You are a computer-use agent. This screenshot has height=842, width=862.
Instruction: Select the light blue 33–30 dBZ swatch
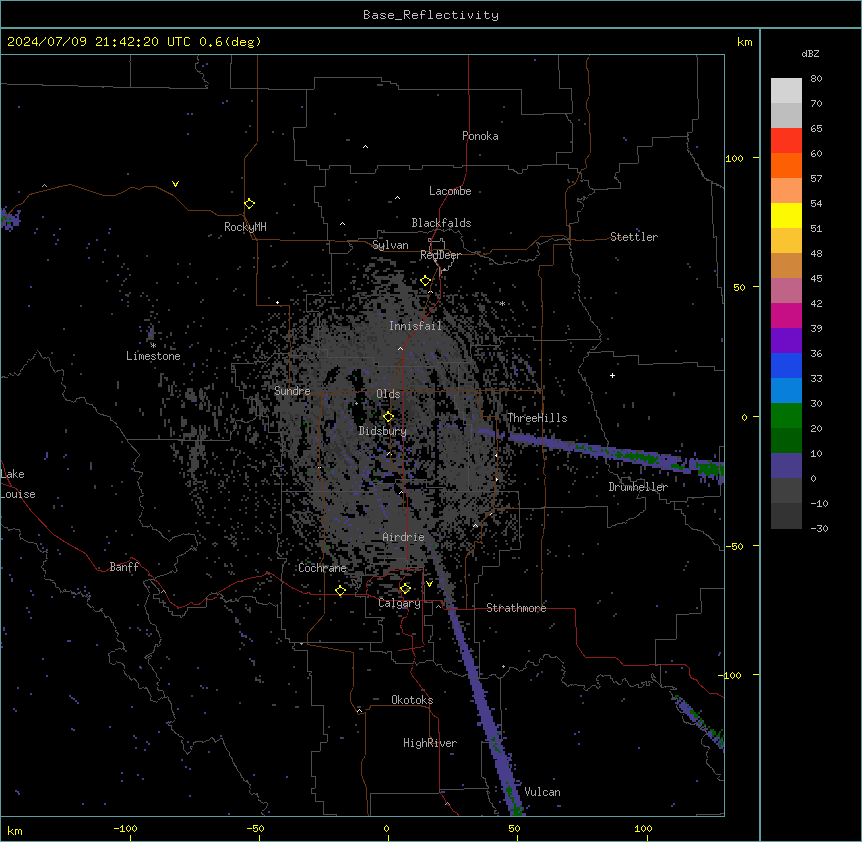tap(786, 391)
